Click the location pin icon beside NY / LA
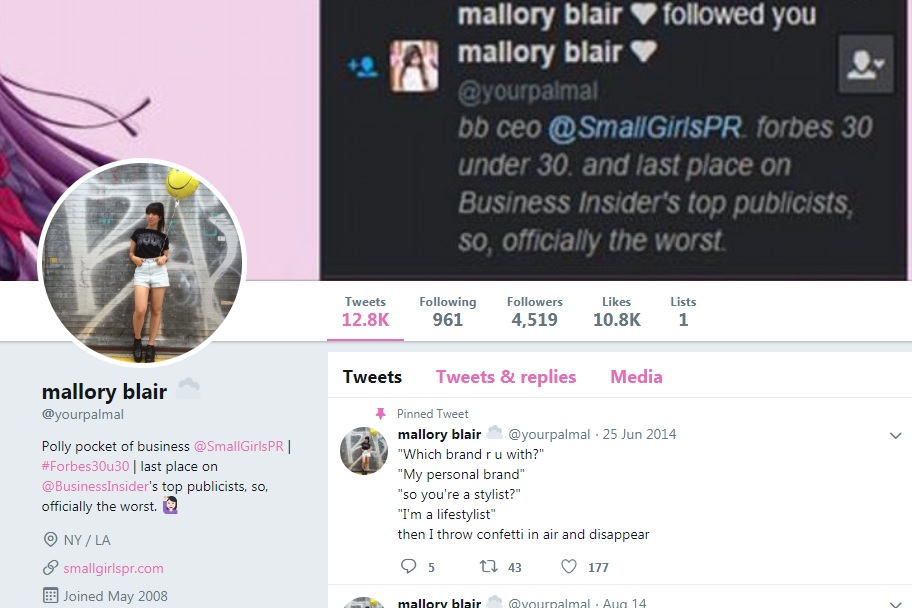The height and width of the screenshot is (608, 912). coord(51,539)
